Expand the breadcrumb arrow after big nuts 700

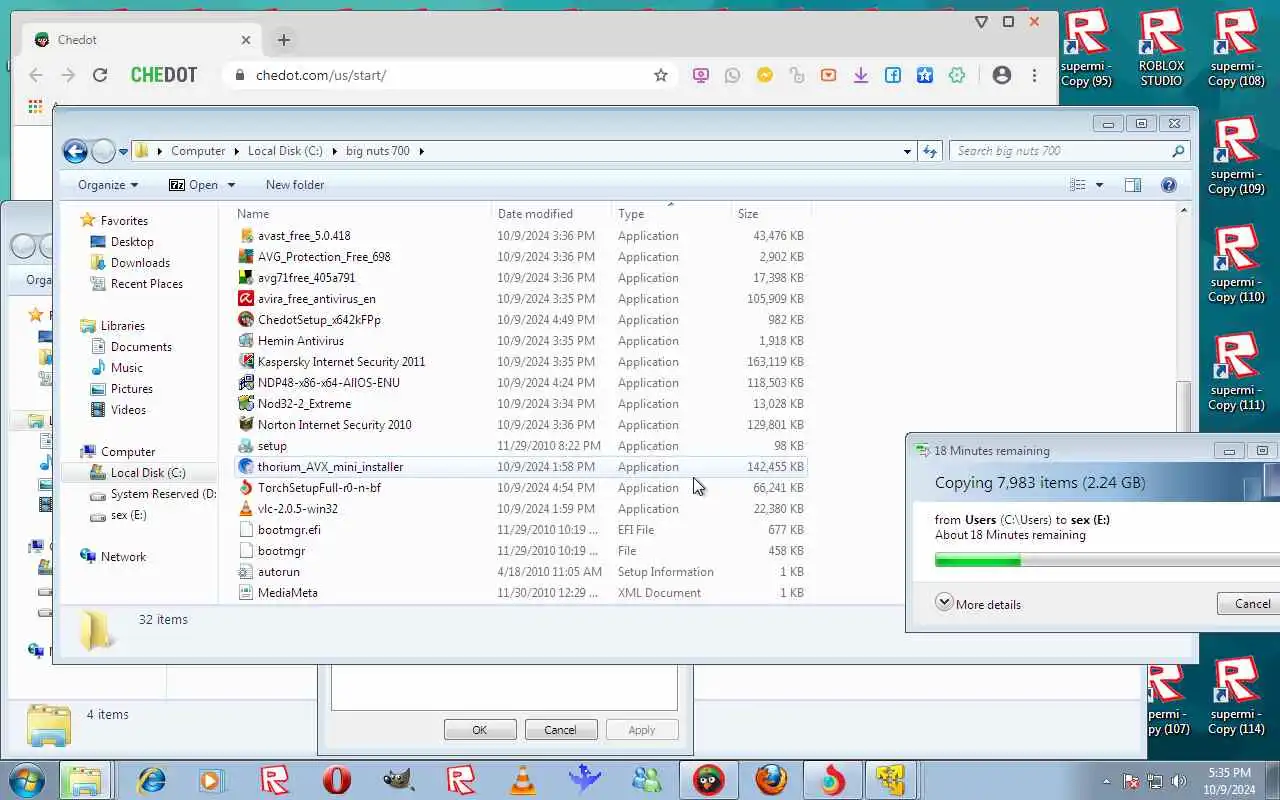[x=421, y=151]
